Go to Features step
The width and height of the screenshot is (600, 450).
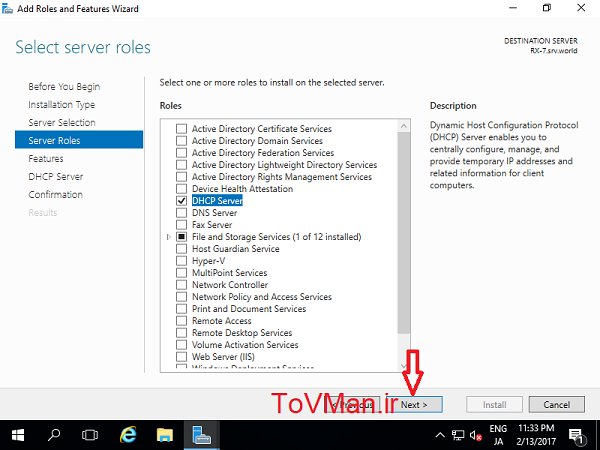46,158
